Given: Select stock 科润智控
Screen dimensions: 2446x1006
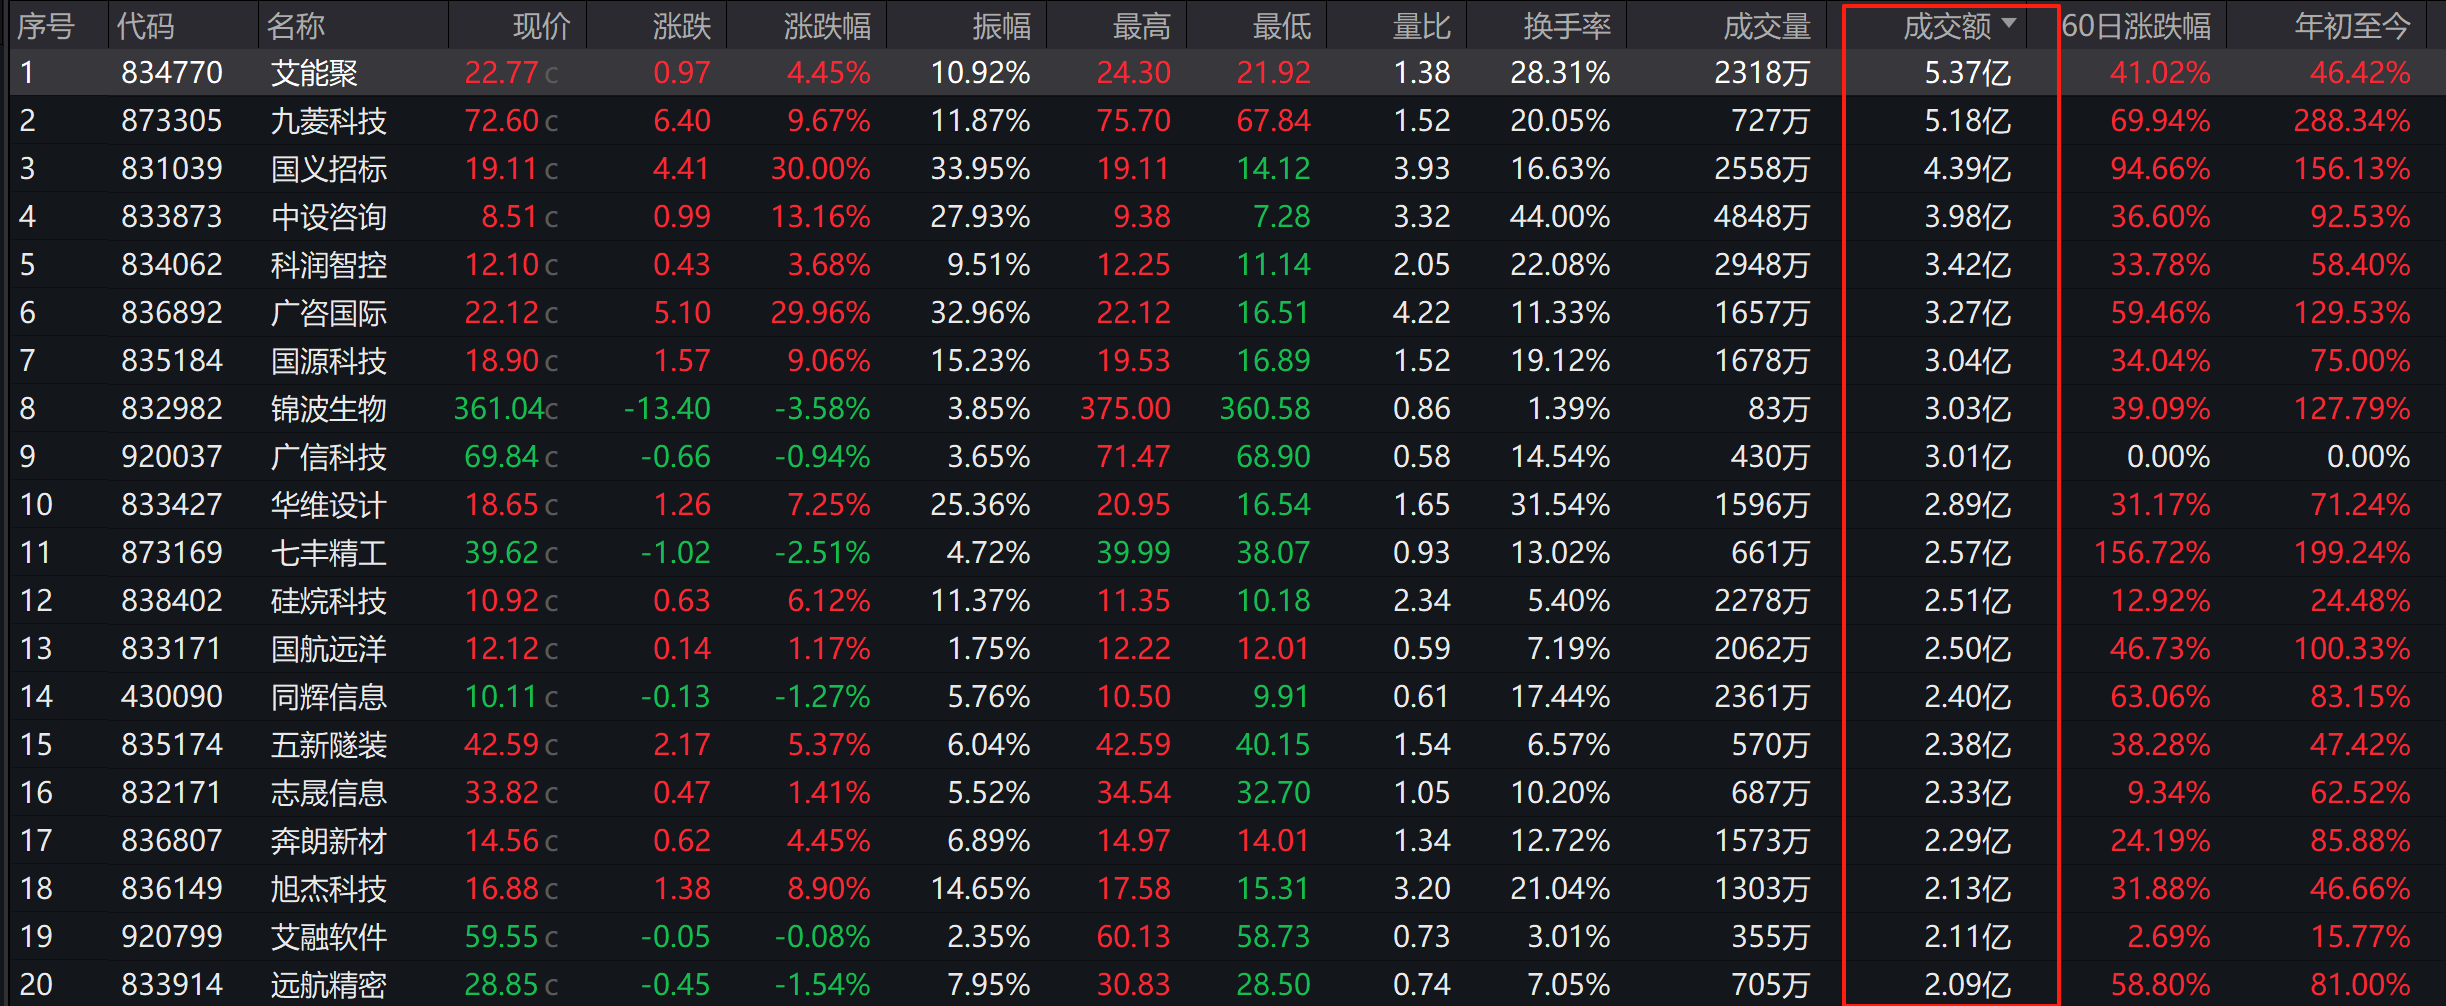Looking at the screenshot, I should coord(328,265).
